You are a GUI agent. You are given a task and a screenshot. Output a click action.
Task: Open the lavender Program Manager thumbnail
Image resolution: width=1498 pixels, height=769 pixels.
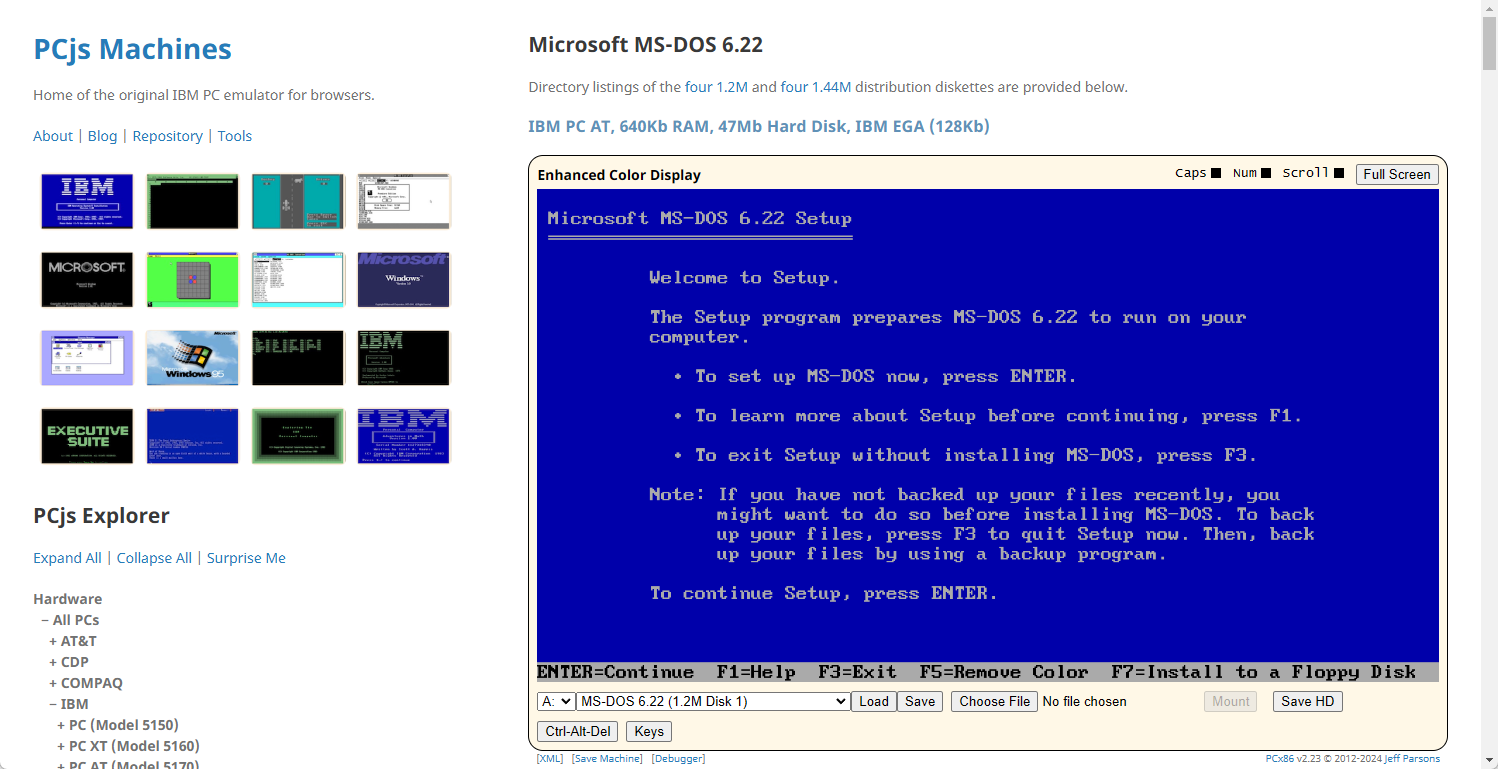87,357
